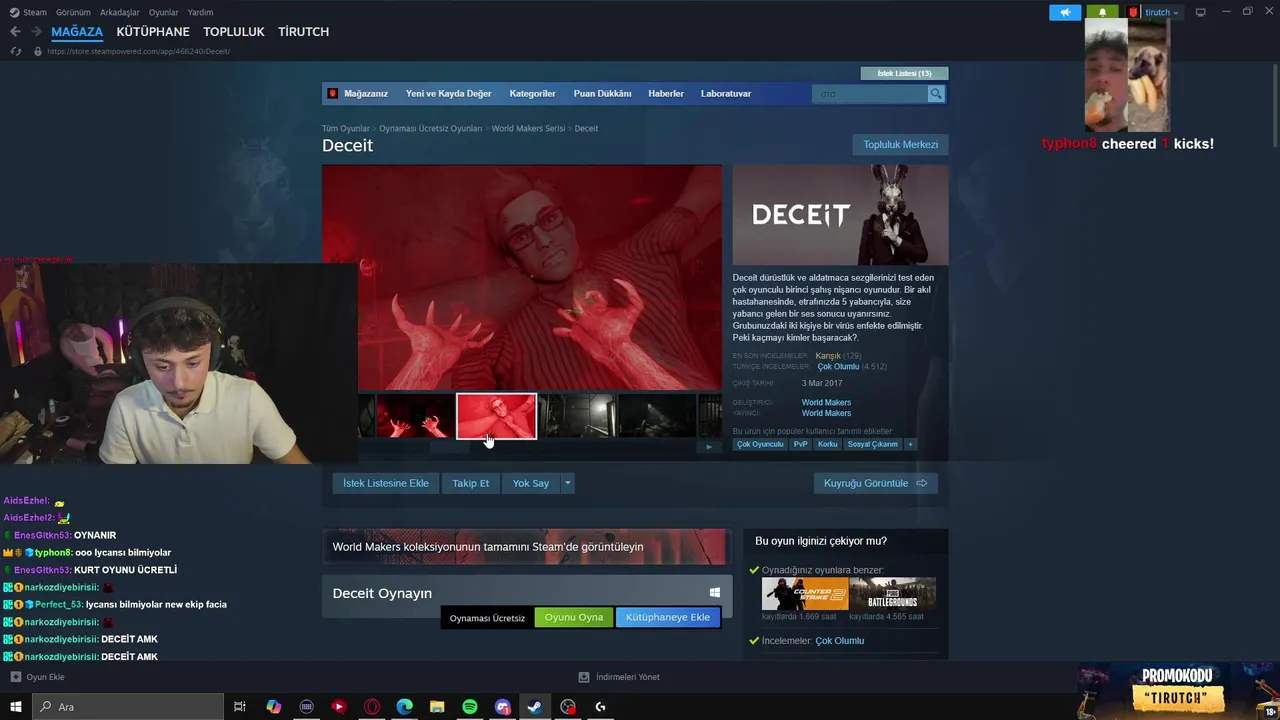Open Steam announcements megaphone button
1280x720 pixels.
1065,12
